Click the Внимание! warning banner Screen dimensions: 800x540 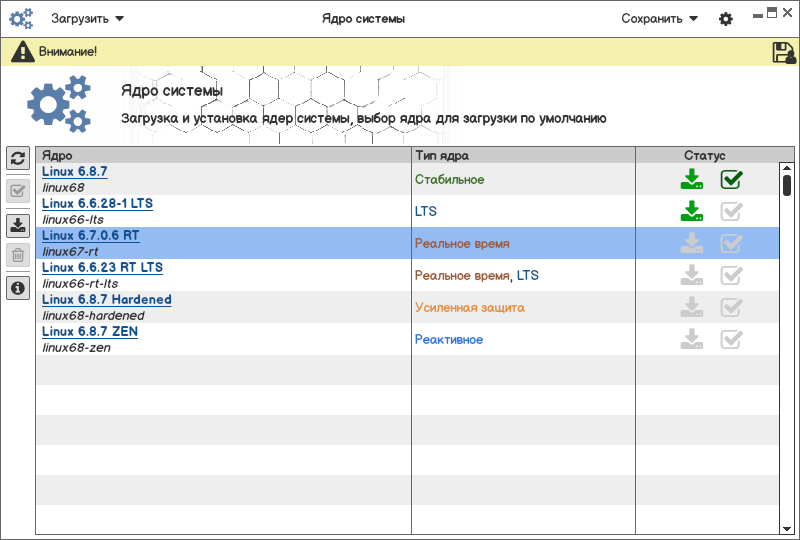pos(68,51)
